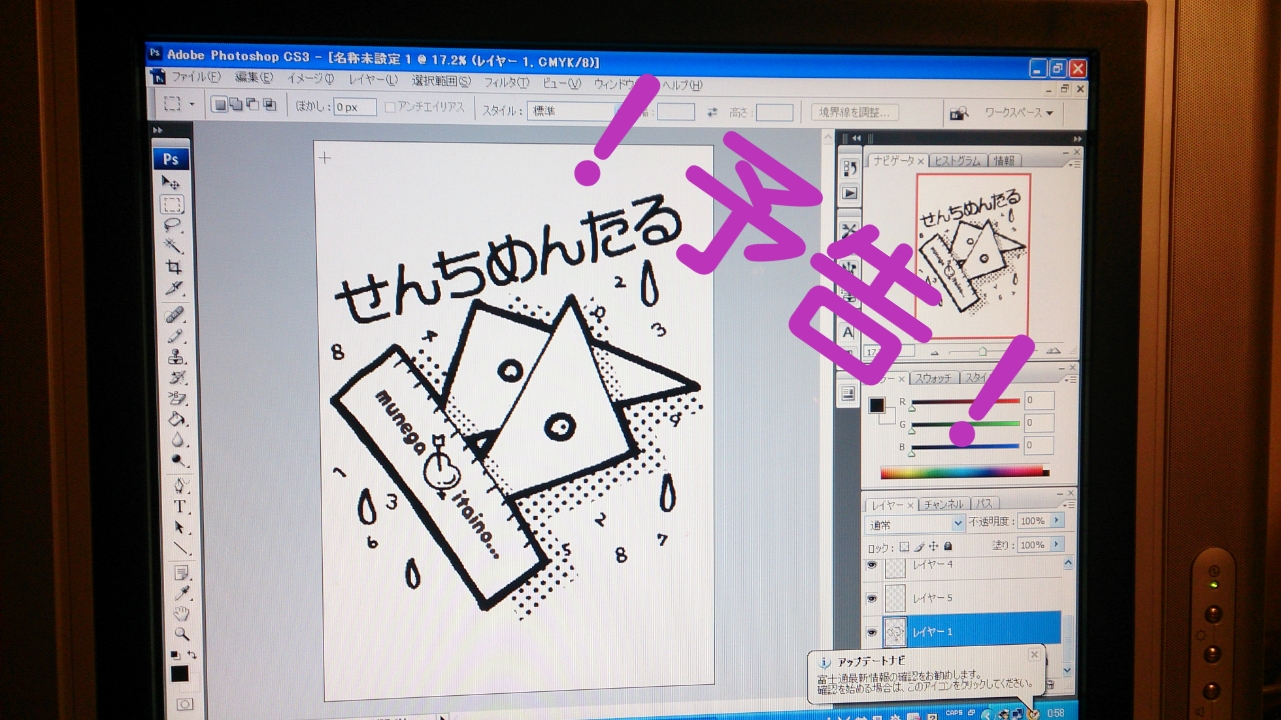The width and height of the screenshot is (1281, 720).
Task: Open the ファイル(F) menu
Action: tap(196, 78)
